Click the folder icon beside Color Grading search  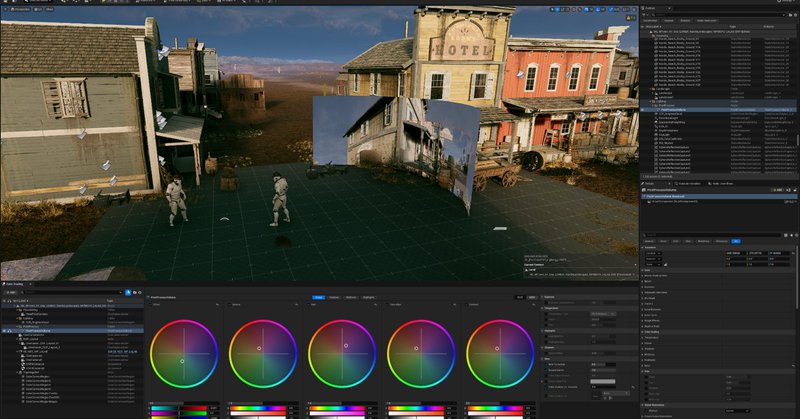pos(135,292)
